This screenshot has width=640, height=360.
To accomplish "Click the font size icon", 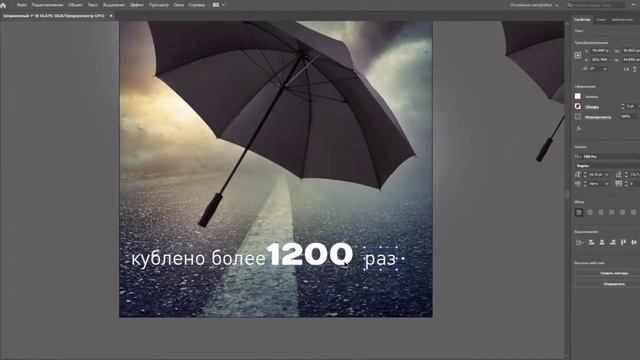I will (578, 174).
